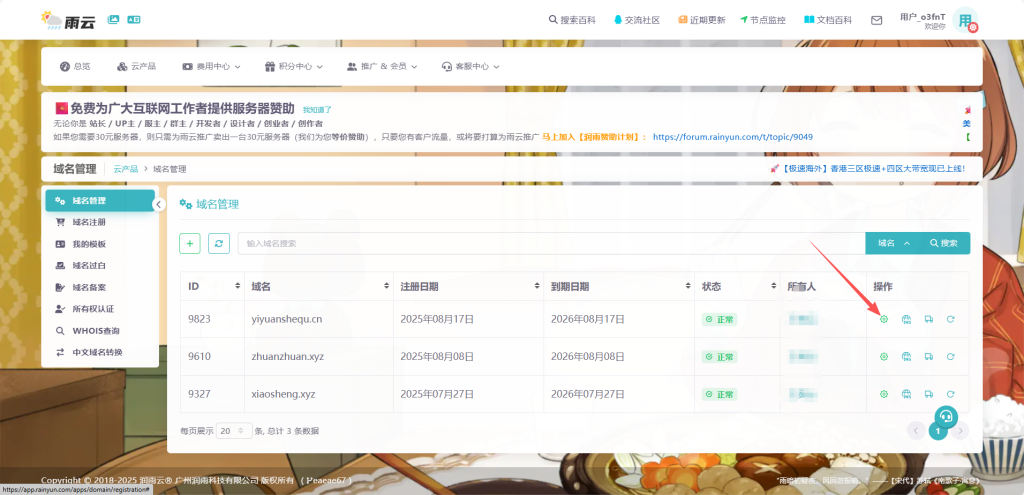Select 域名注册 in the sidebar
The image size is (1024, 495).
coord(89,222)
